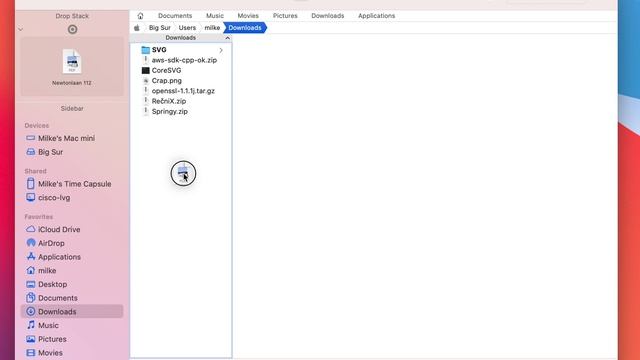Open Music in sidebar favorites
This screenshot has width=640, height=360.
(48, 325)
